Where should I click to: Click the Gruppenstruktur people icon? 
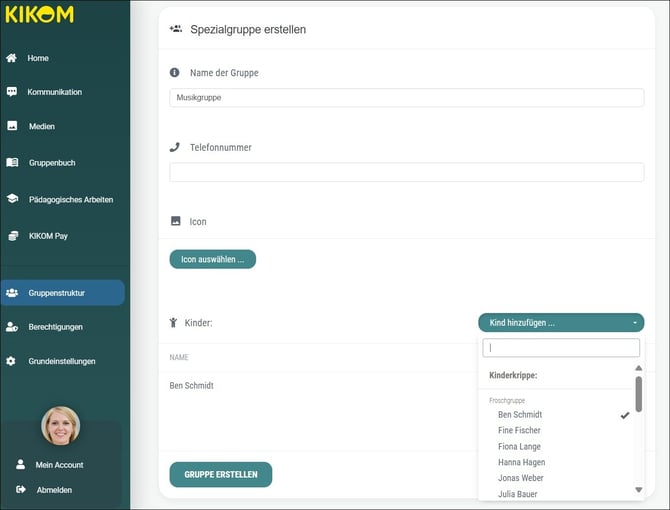[12, 293]
